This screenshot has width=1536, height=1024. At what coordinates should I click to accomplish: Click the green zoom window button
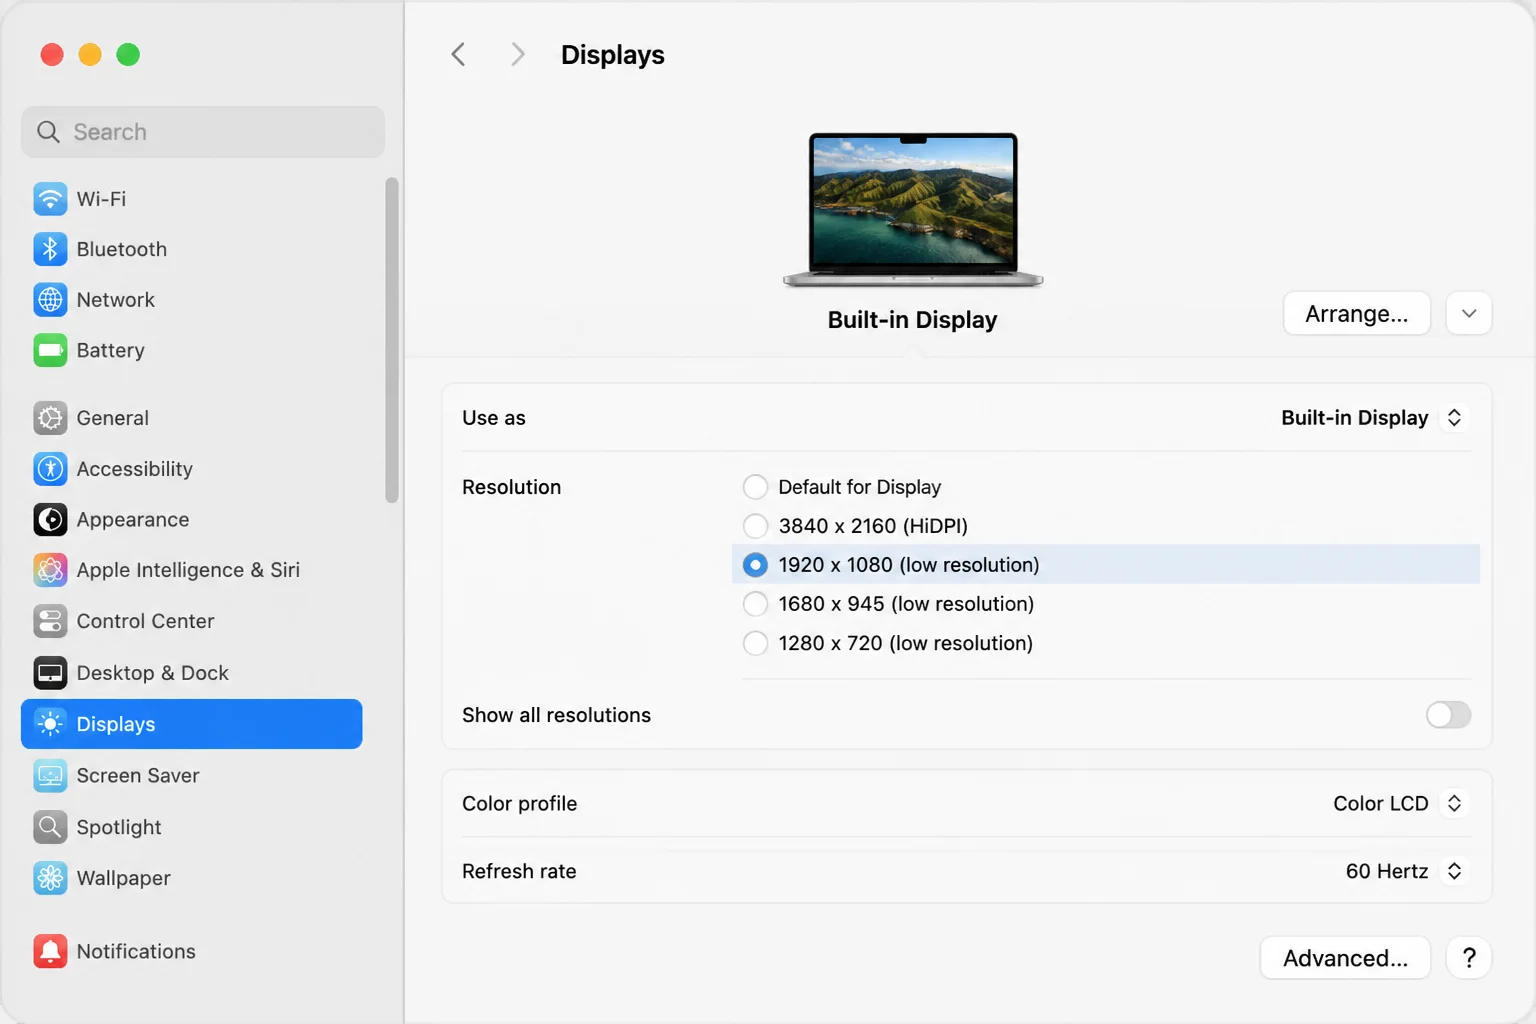(128, 54)
